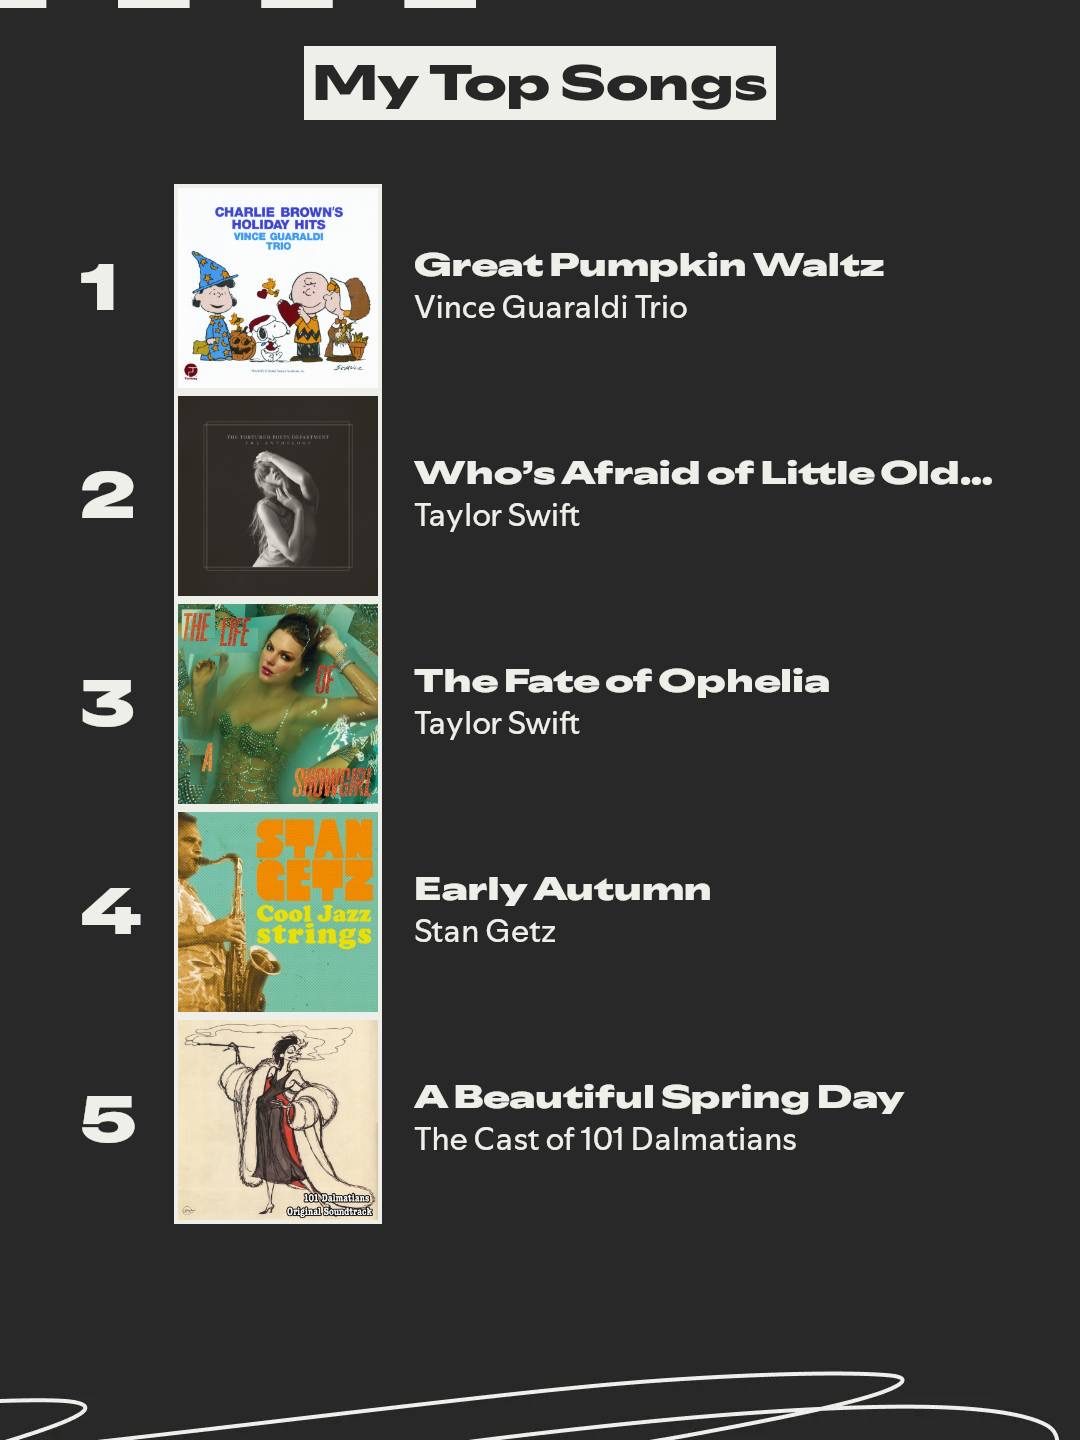This screenshot has width=1080, height=1440.
Task: Click the rank number 1
Action: 99,288
